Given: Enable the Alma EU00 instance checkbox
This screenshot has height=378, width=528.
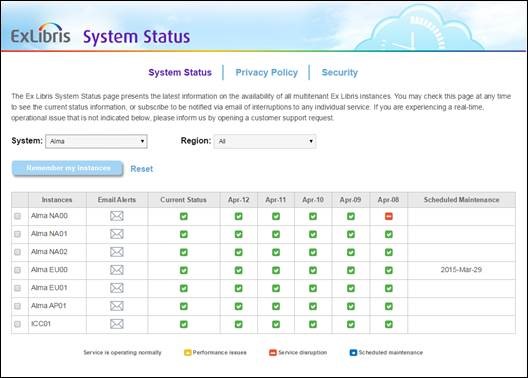Looking at the screenshot, I should (x=18, y=270).
